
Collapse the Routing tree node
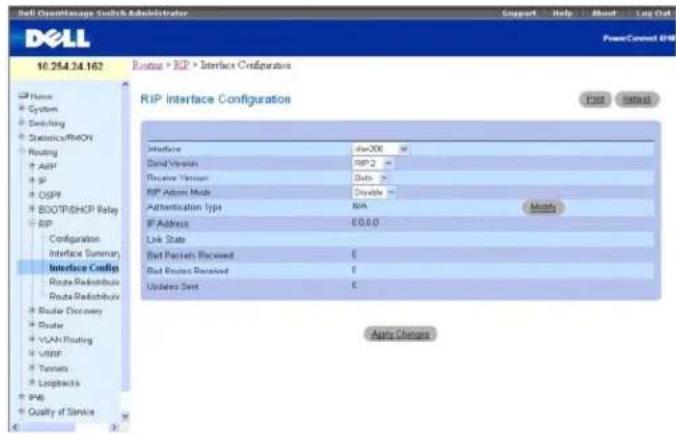pyautogui.click(x=22, y=151)
